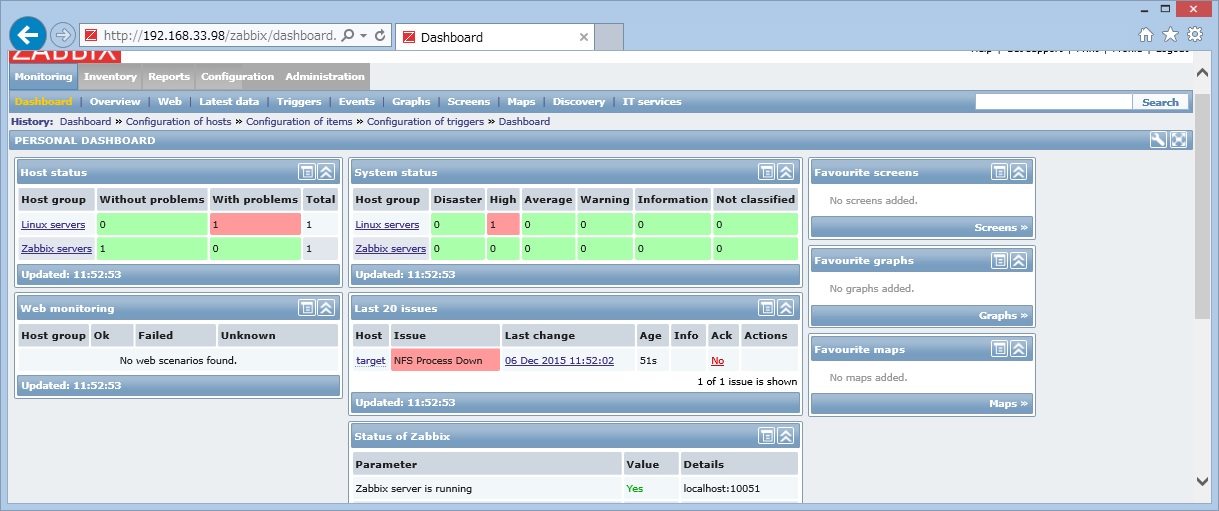
Task: Select the Administration main menu tab
Action: [325, 76]
